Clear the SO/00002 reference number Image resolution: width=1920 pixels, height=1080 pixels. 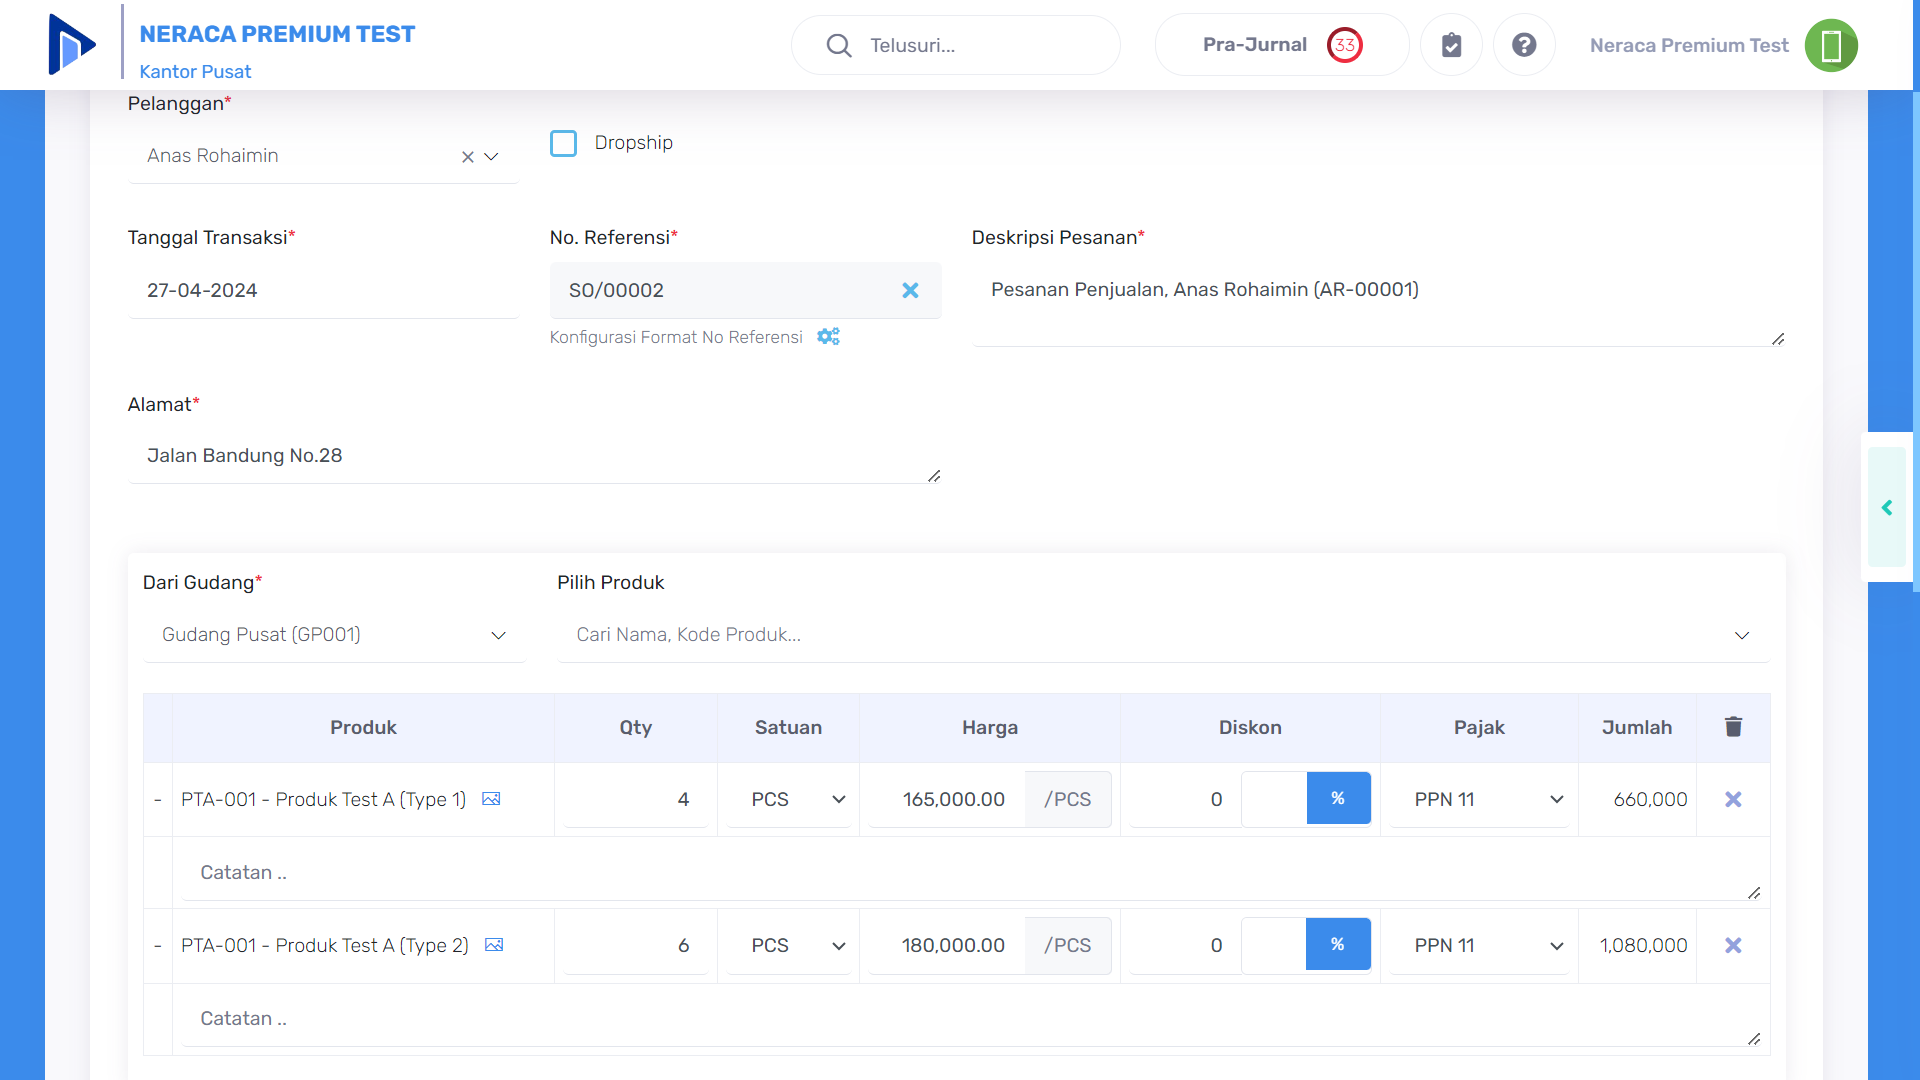tap(910, 290)
